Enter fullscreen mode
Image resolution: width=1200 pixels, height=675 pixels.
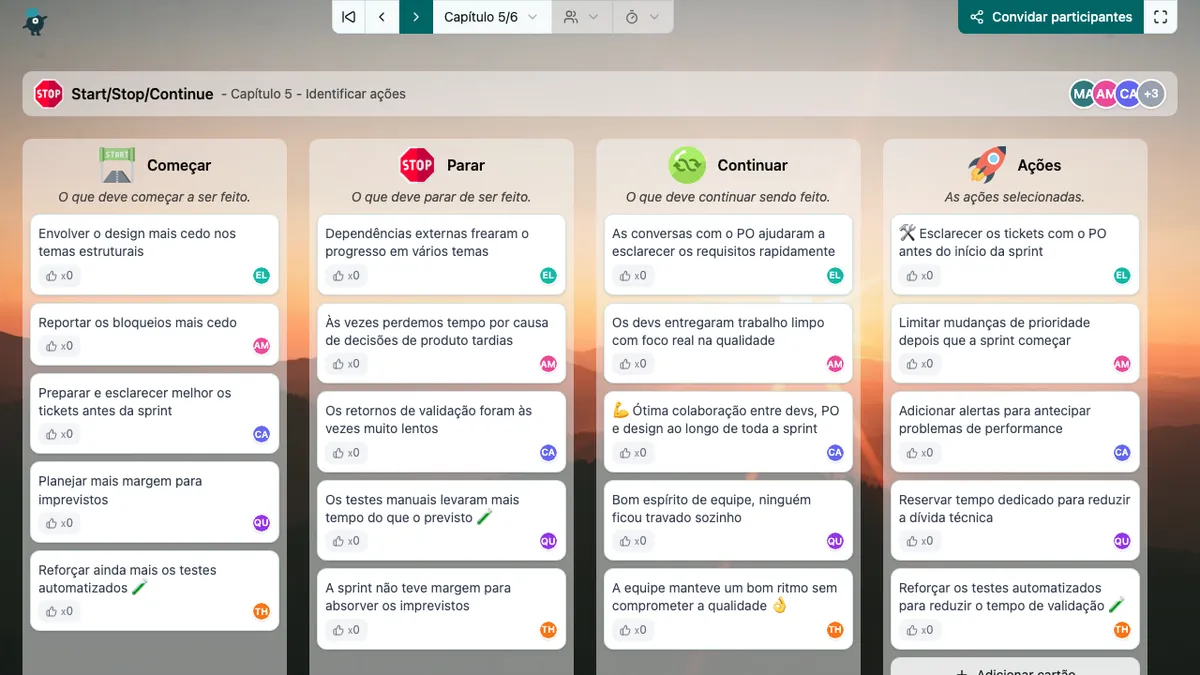pyautogui.click(x=1160, y=17)
